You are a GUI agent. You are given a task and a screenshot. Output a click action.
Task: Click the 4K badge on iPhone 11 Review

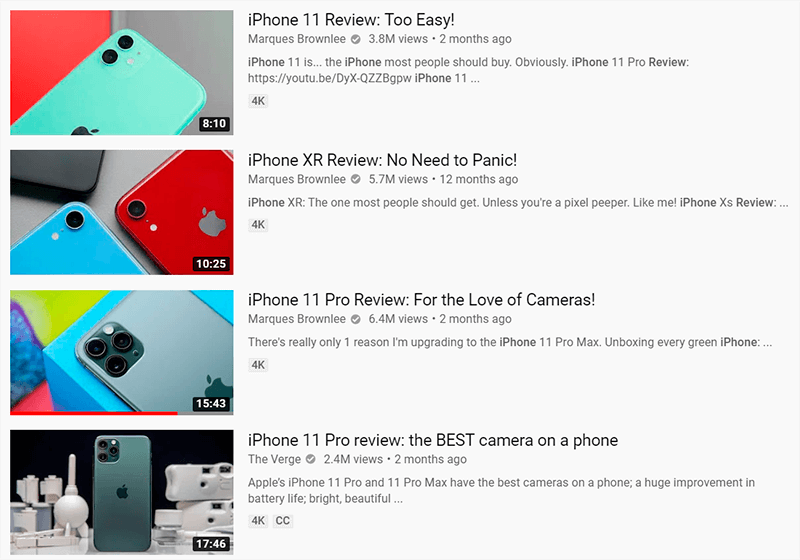coord(258,101)
